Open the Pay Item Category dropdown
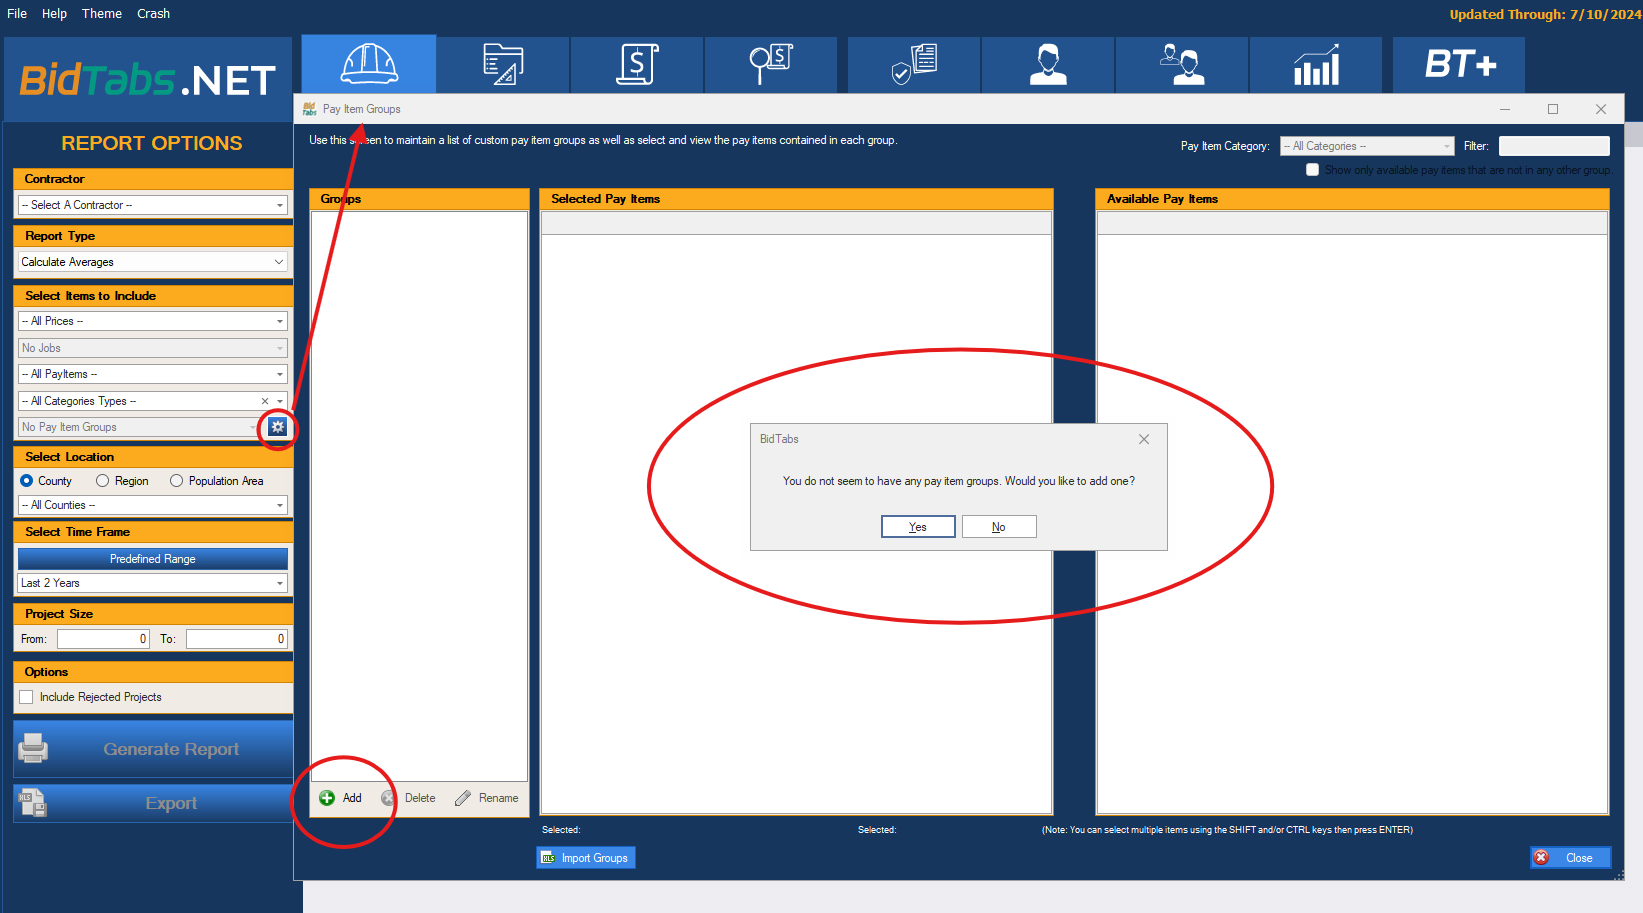 (x=1367, y=146)
